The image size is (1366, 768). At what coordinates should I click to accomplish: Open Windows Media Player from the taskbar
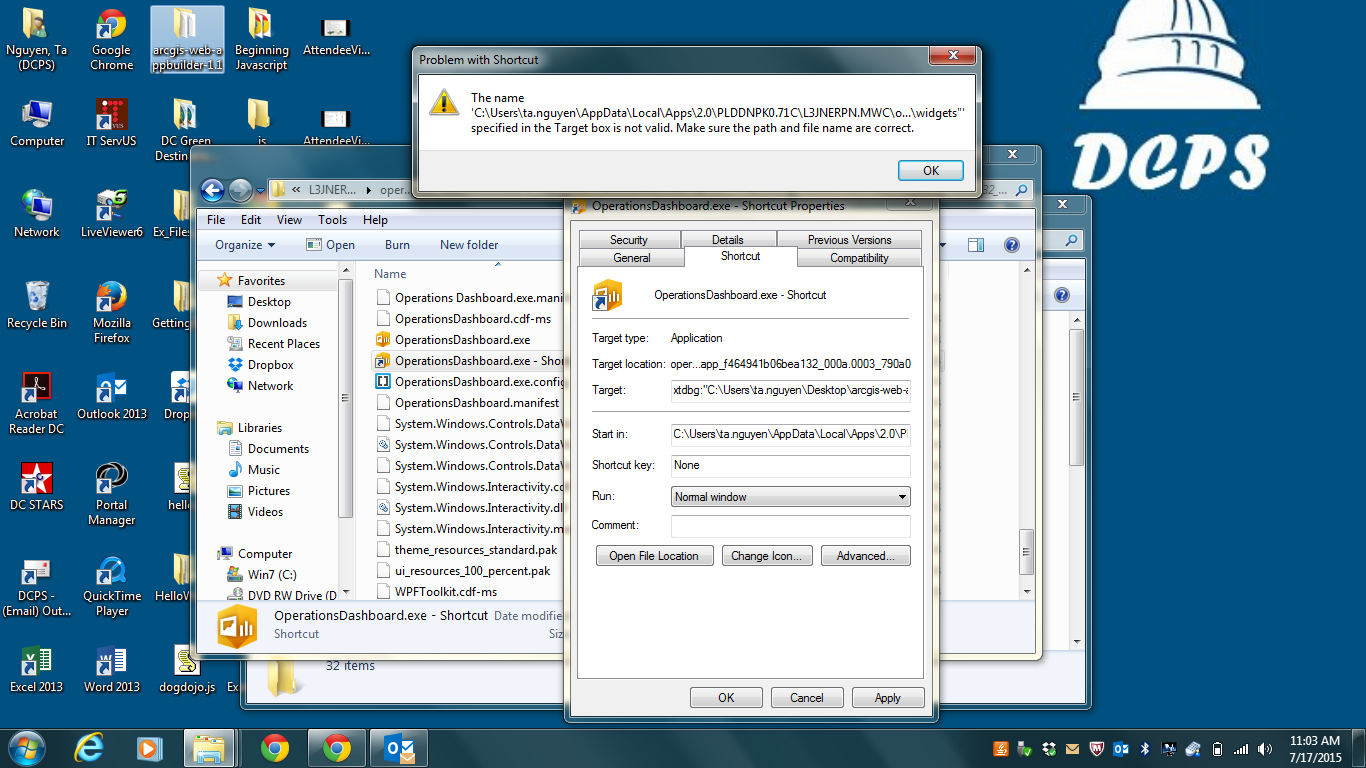pyautogui.click(x=148, y=748)
